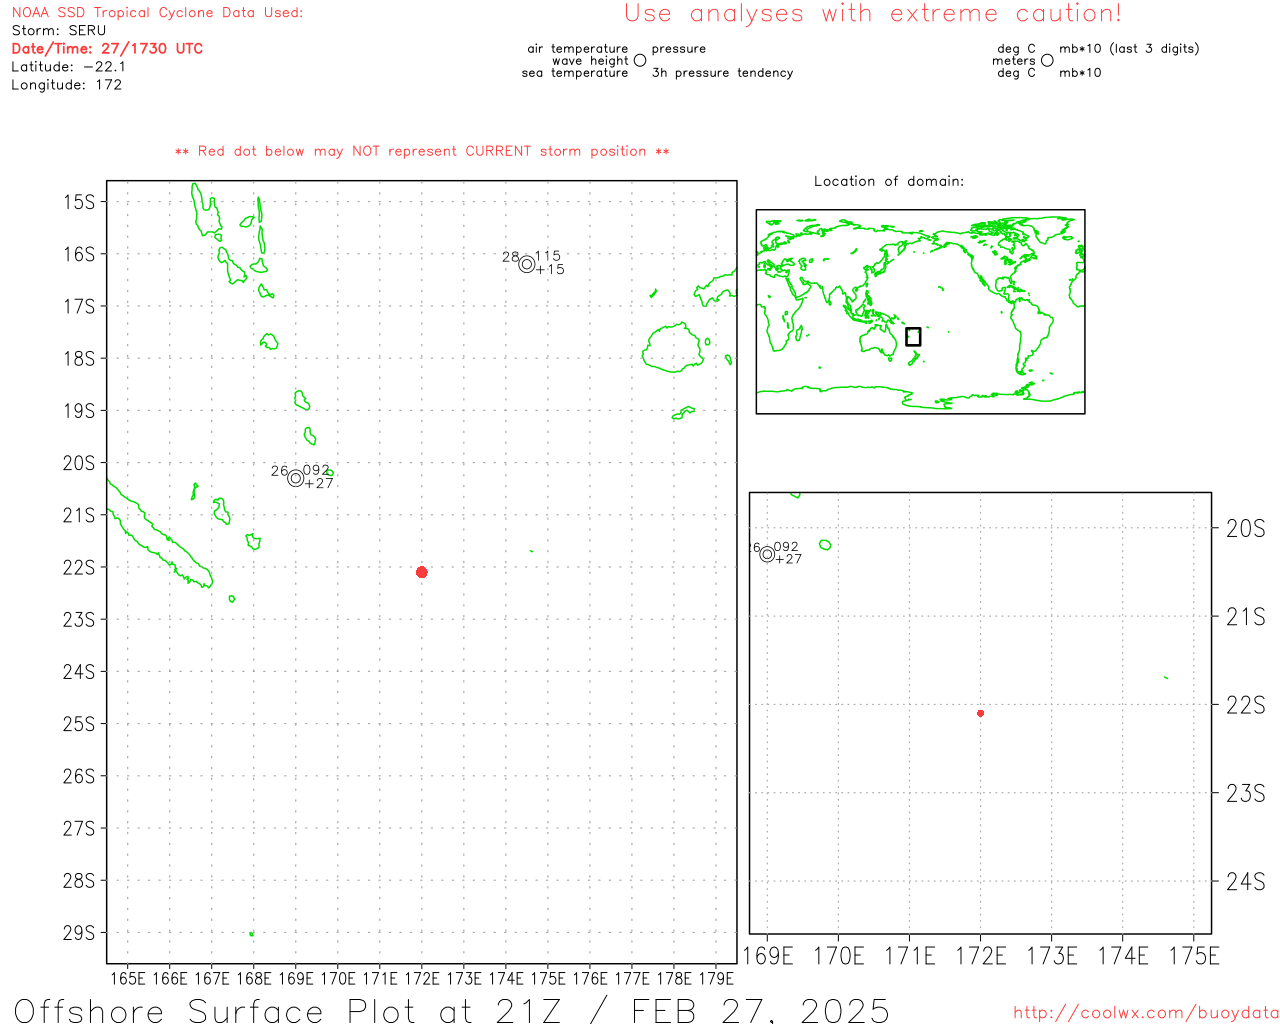Open the coolwx.com/buoydata link
The width and height of the screenshot is (1280, 1024).
[1146, 1013]
